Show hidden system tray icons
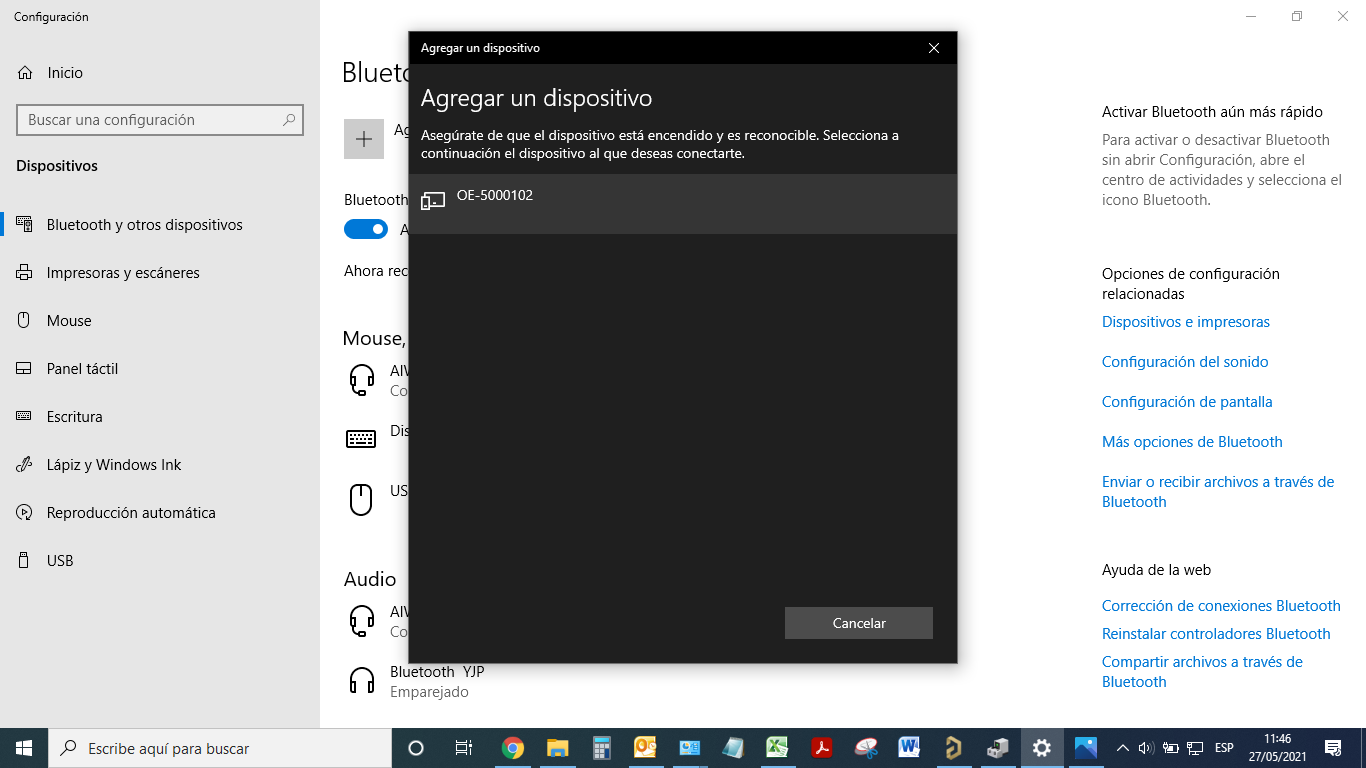Image resolution: width=1366 pixels, height=768 pixels. coord(1122,748)
